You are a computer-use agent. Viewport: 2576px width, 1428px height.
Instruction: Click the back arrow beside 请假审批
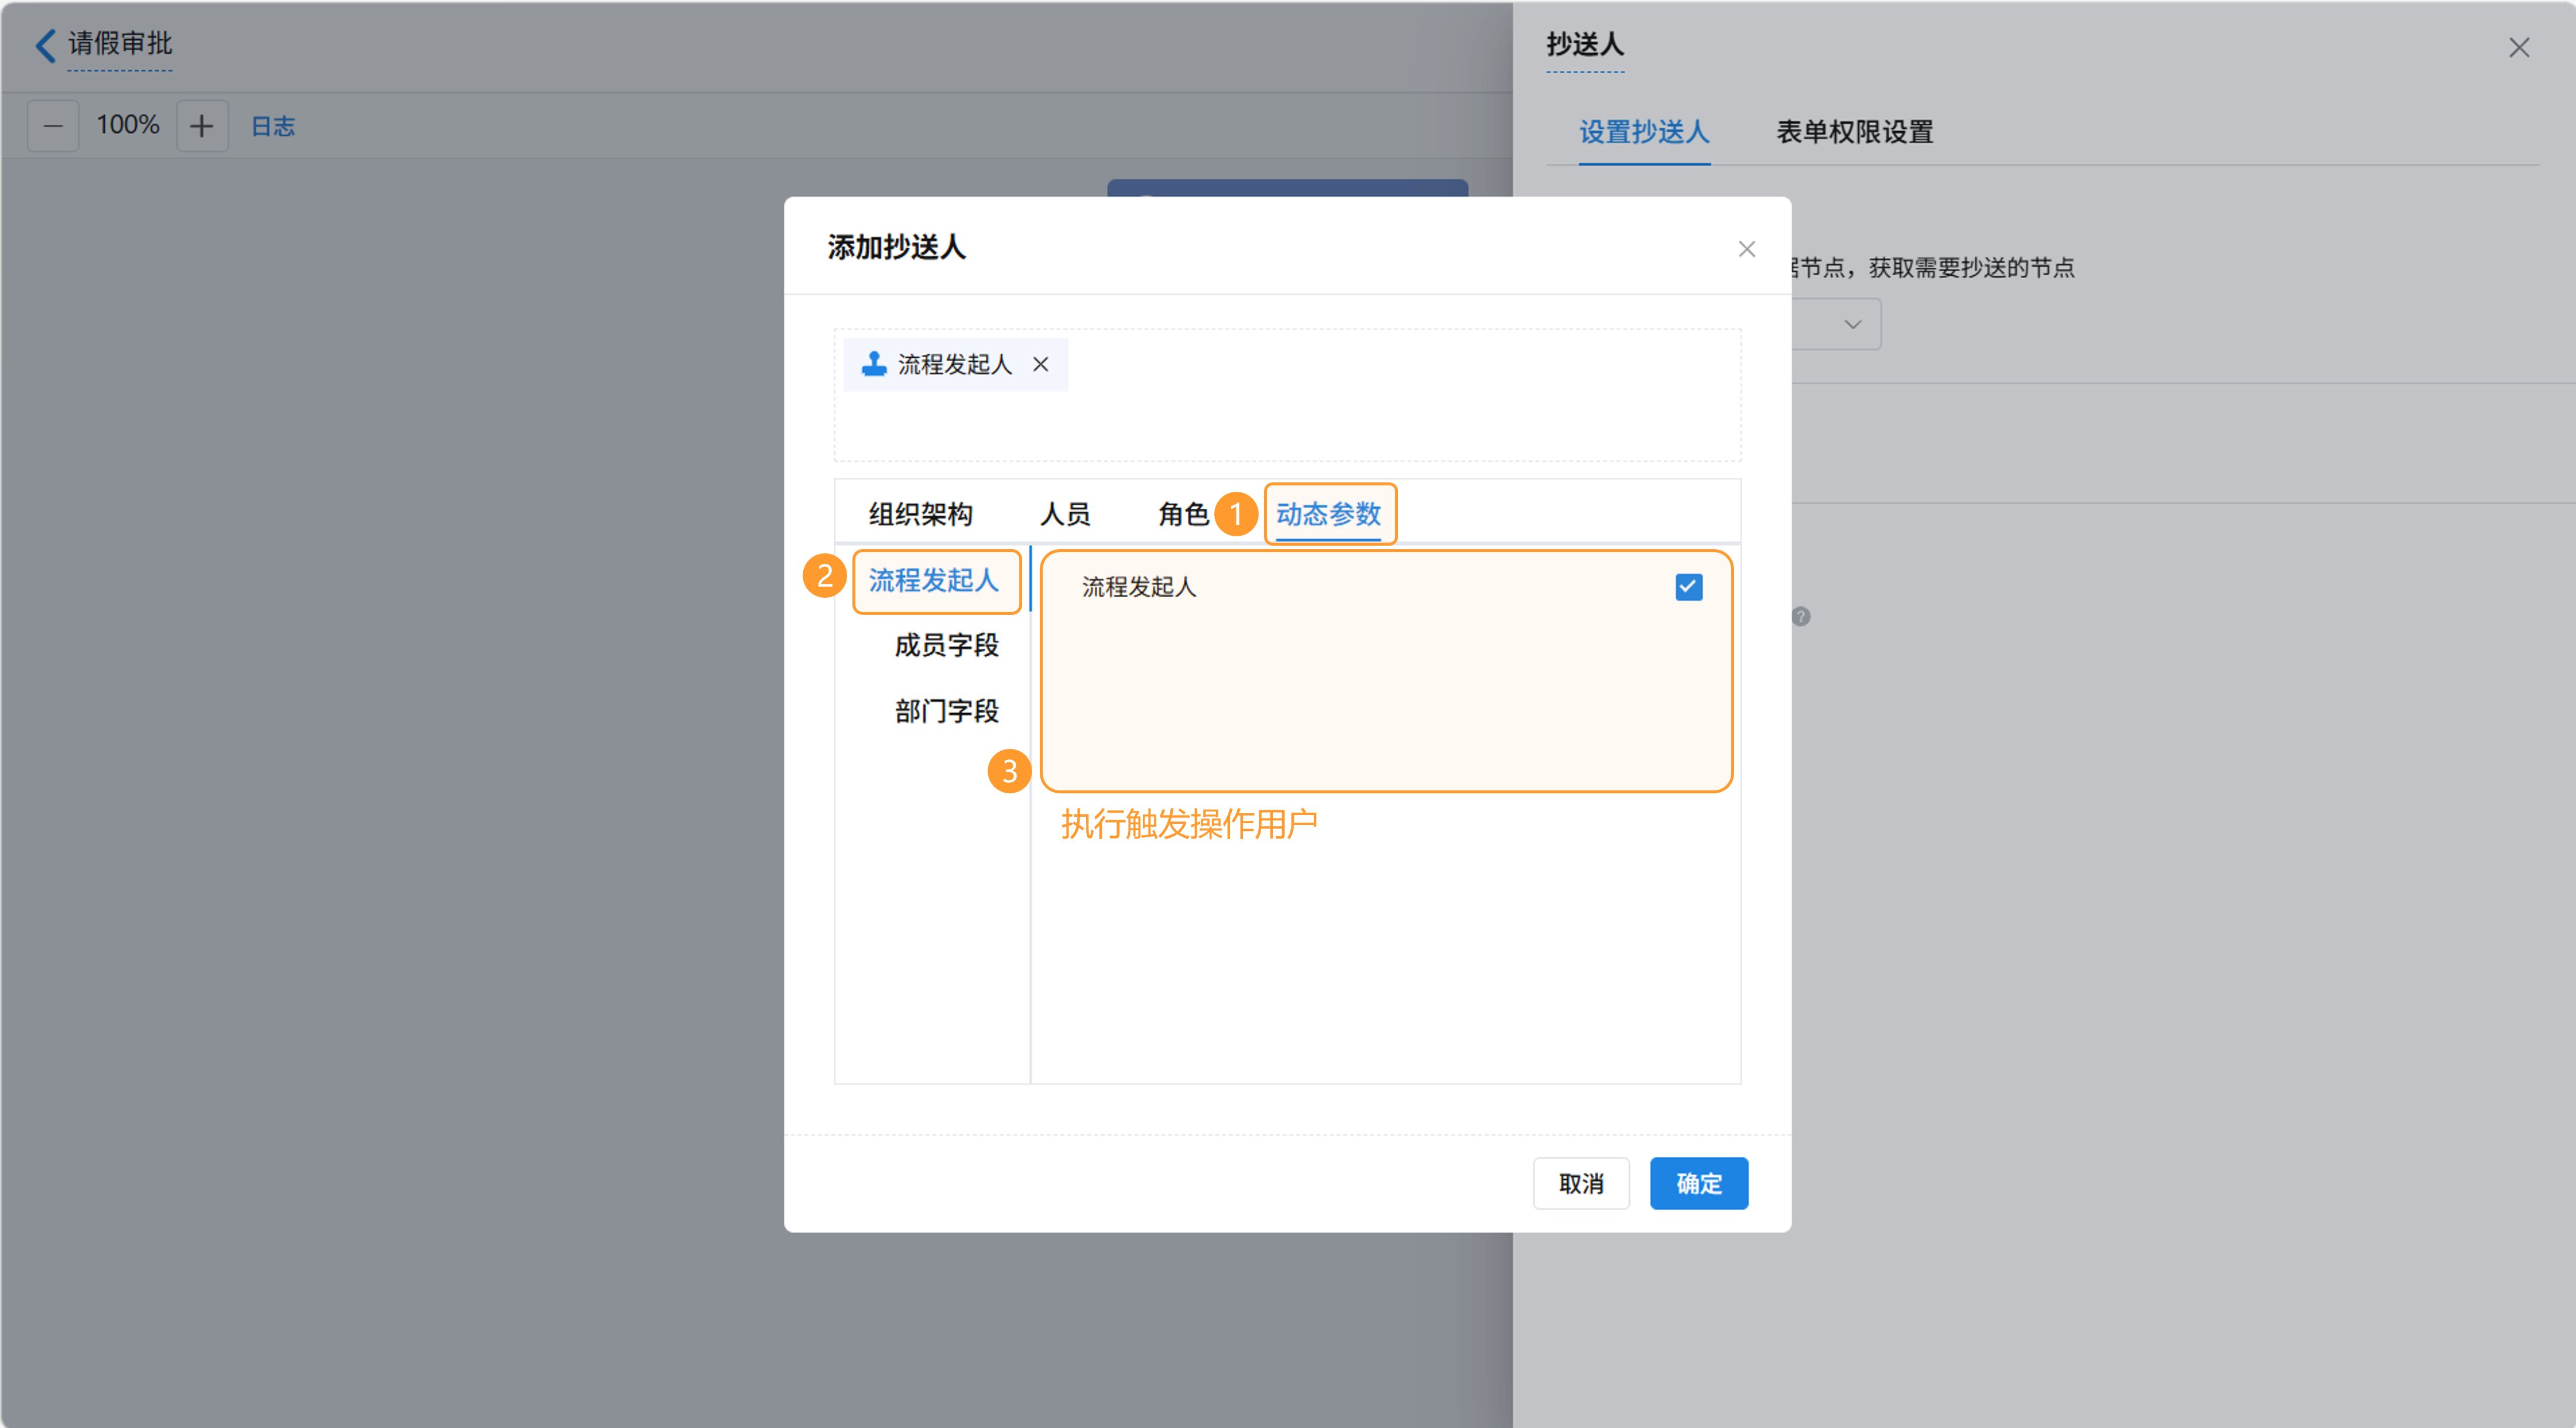[x=45, y=45]
